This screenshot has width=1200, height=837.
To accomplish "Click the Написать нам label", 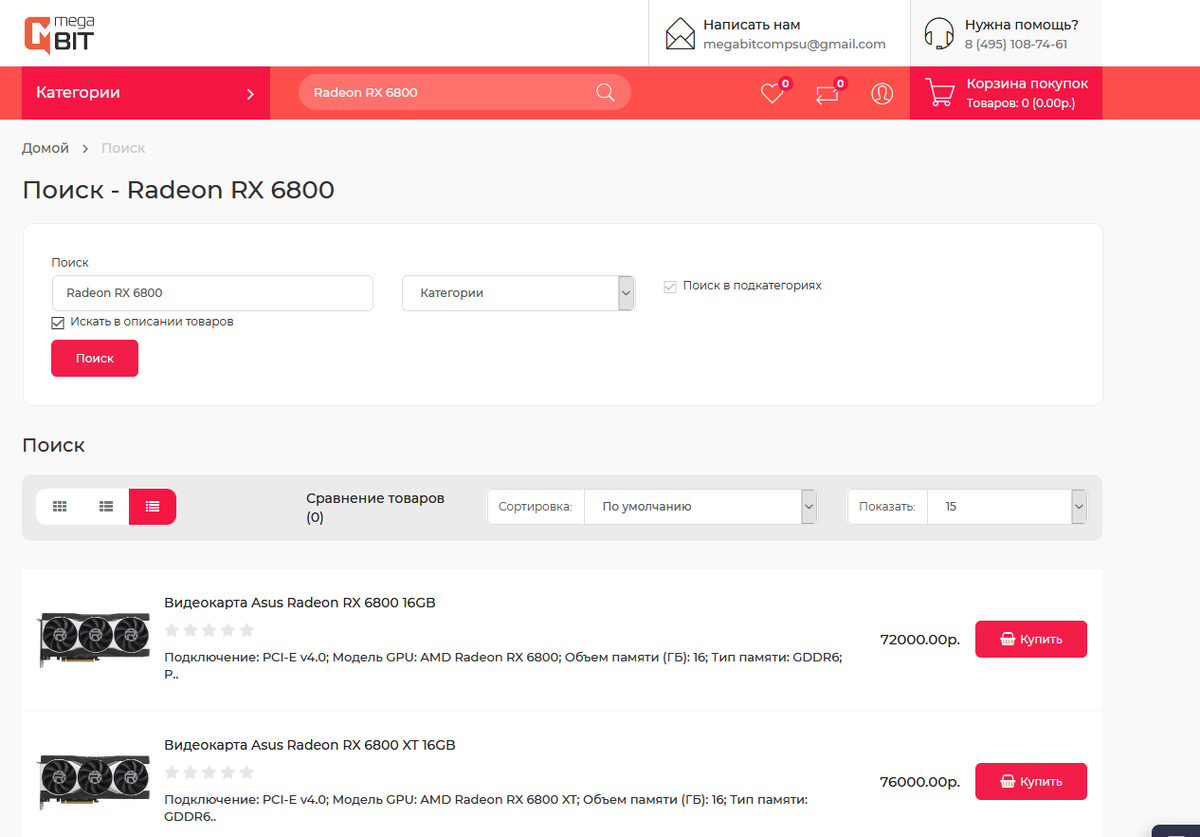I will (x=752, y=25).
